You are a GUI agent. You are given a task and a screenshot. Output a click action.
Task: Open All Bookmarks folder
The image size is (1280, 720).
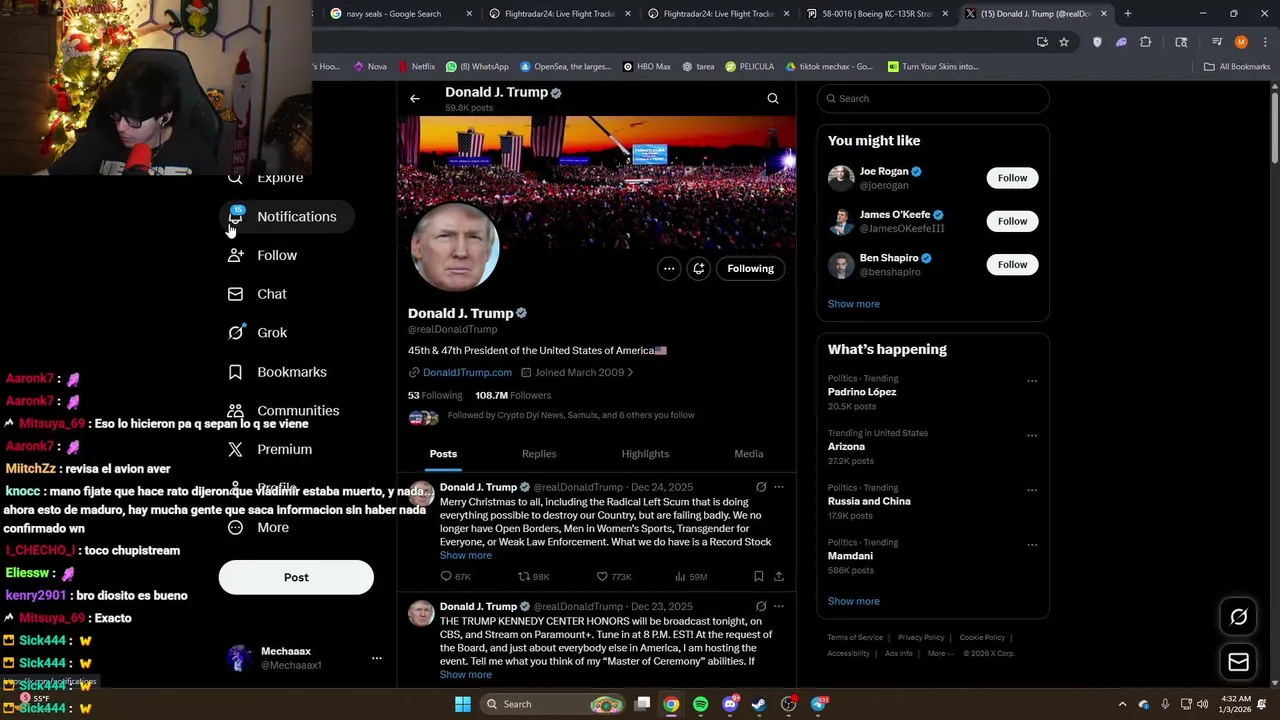(1236, 66)
